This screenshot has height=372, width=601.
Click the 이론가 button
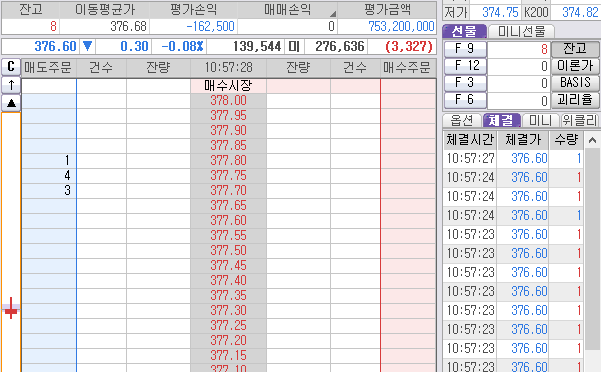[575, 66]
